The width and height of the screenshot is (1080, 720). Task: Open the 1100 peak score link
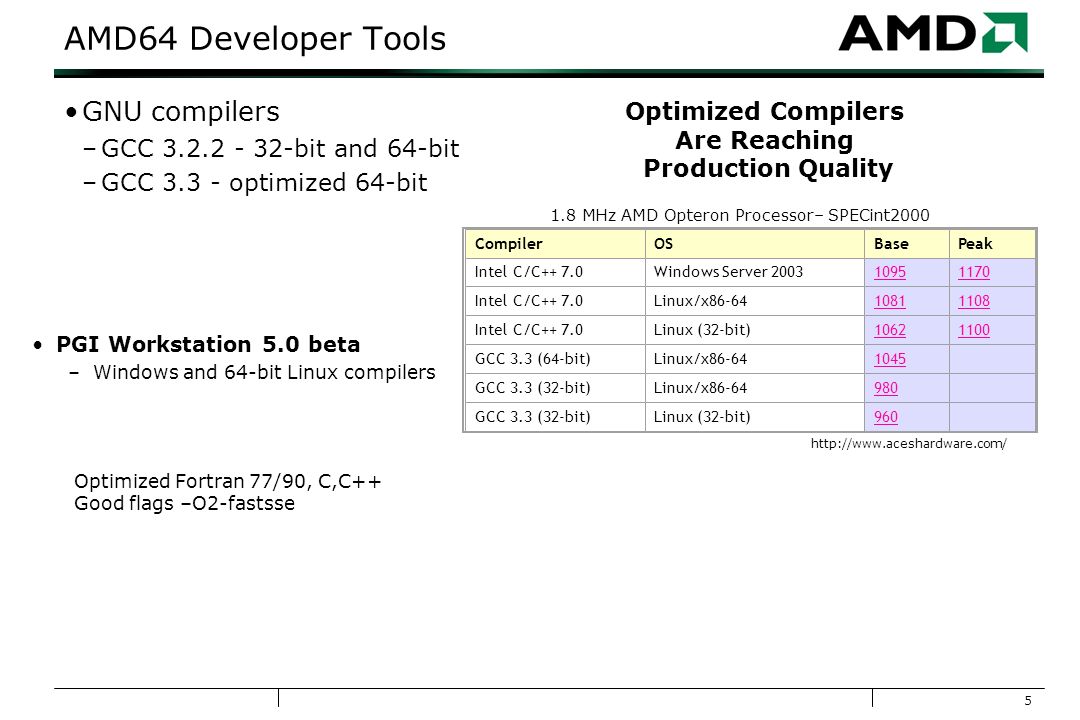973,330
